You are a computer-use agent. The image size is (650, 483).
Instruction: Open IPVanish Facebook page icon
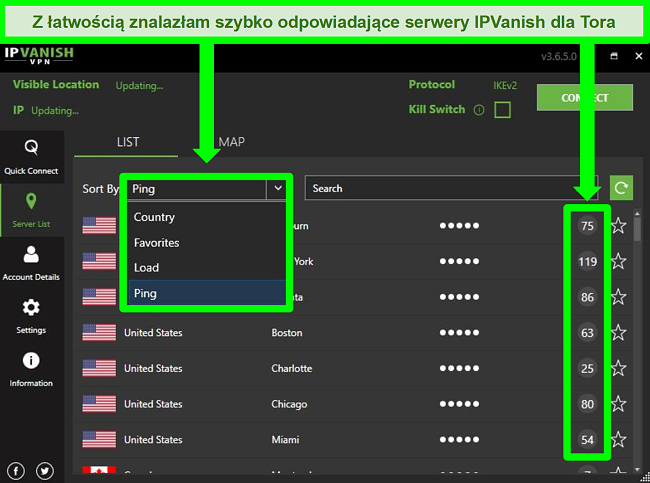[x=16, y=471]
